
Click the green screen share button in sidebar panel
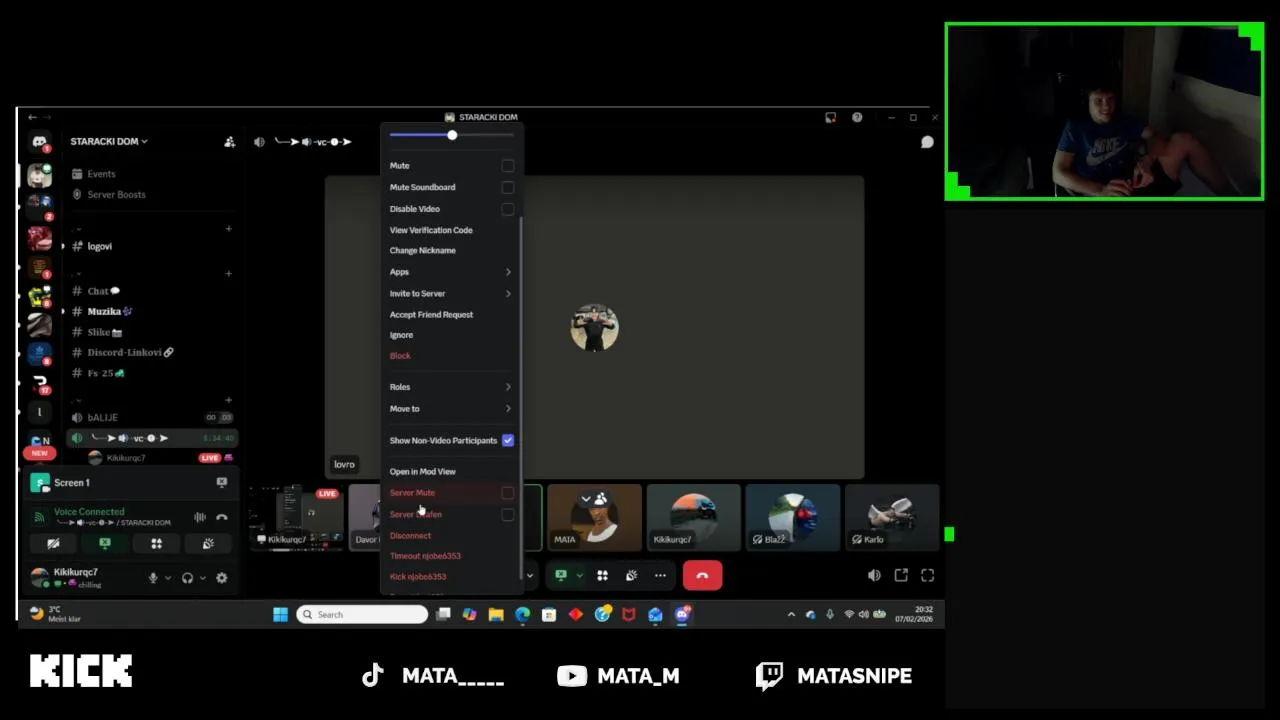[x=105, y=544]
